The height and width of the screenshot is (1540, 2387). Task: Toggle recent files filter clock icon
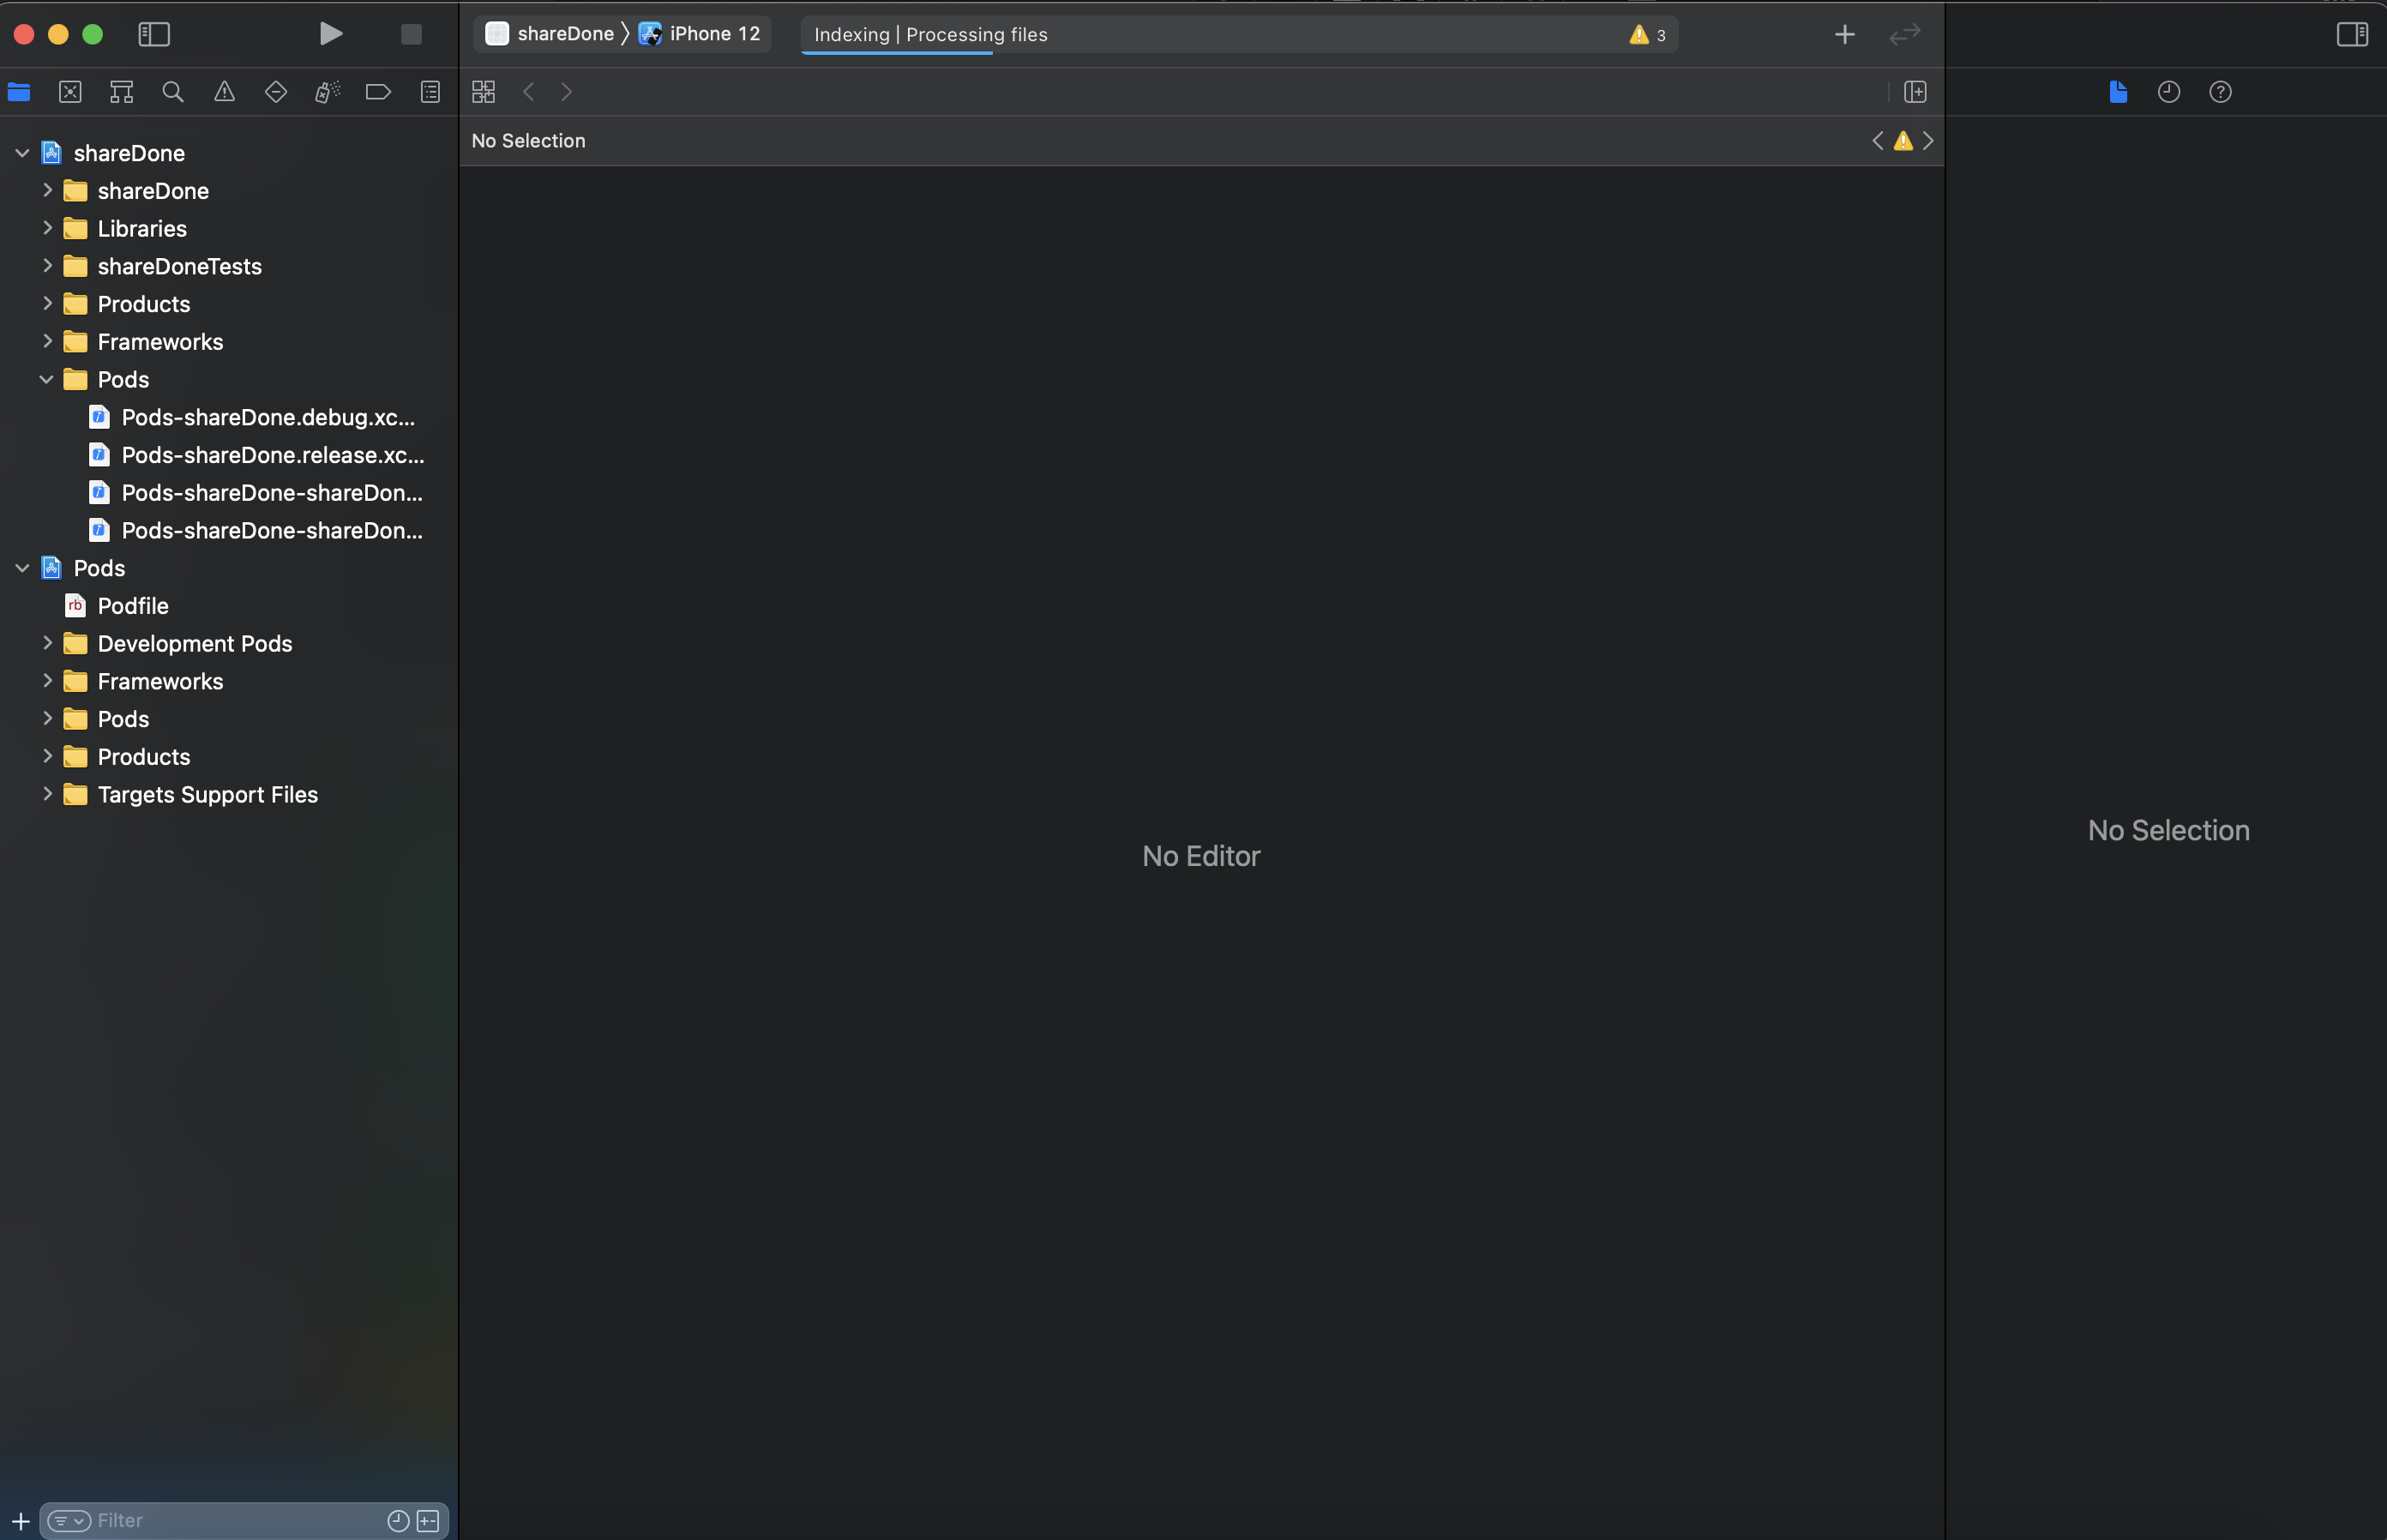(398, 1520)
